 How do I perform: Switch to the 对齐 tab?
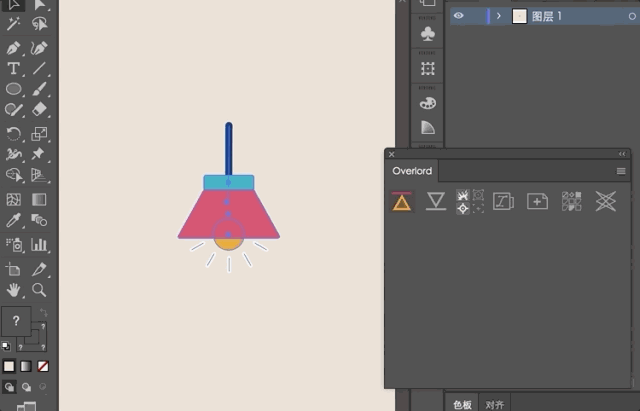click(x=495, y=404)
